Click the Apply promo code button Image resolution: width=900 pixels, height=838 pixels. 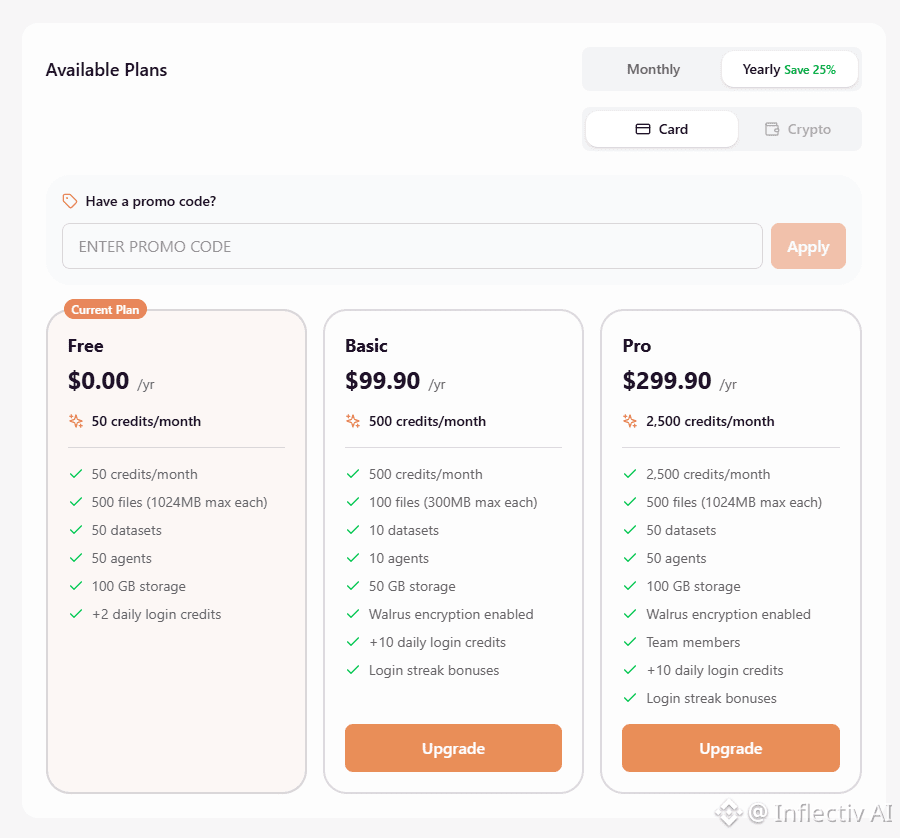tap(808, 246)
